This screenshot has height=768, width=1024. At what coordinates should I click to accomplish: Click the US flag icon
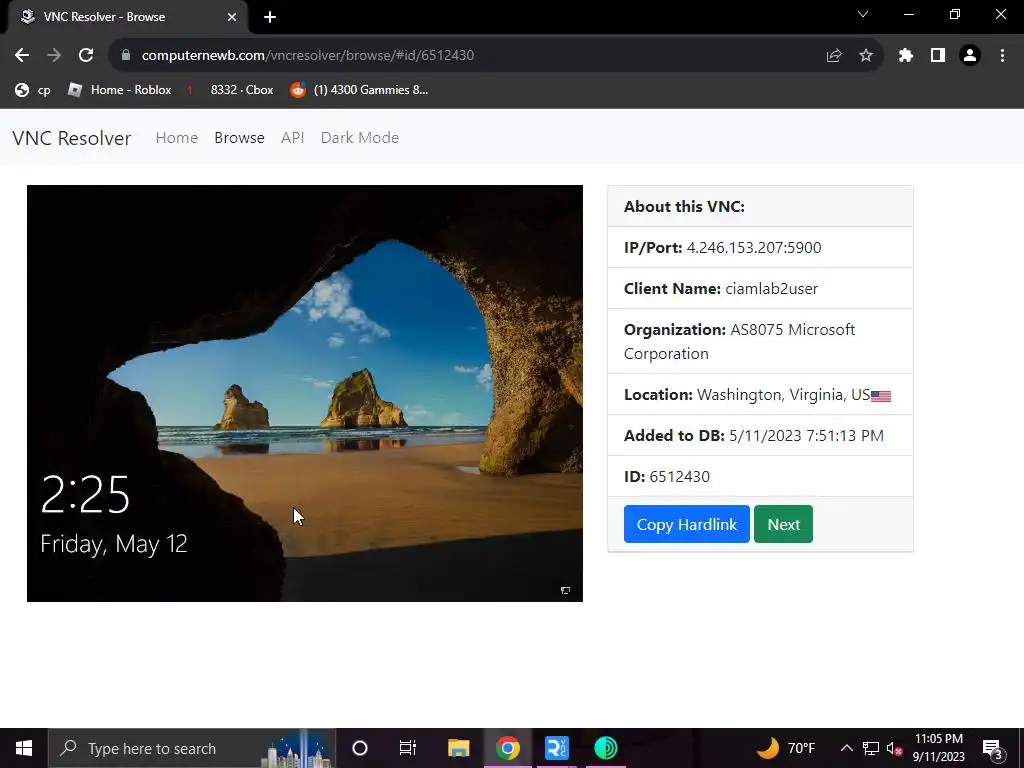point(881,396)
